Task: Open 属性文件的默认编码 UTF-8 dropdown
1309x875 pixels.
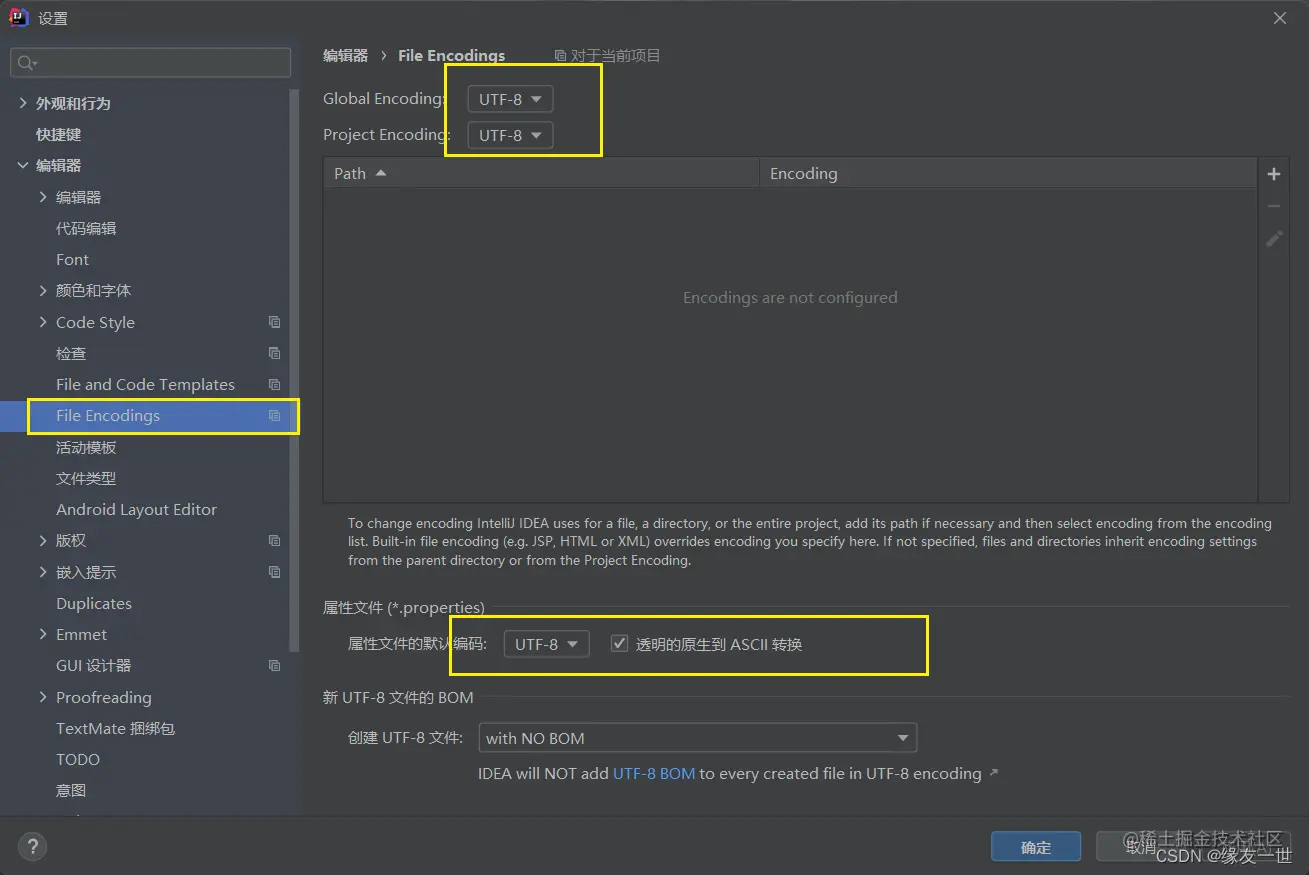Action: [x=546, y=644]
